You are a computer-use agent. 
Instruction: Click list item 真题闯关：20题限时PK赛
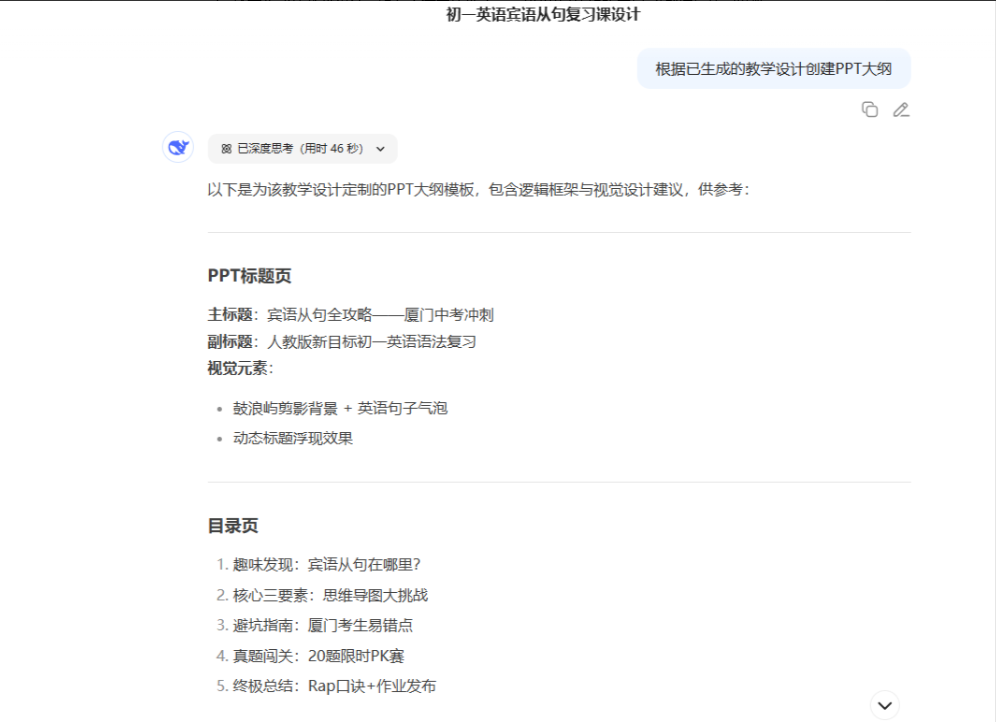click(x=318, y=656)
